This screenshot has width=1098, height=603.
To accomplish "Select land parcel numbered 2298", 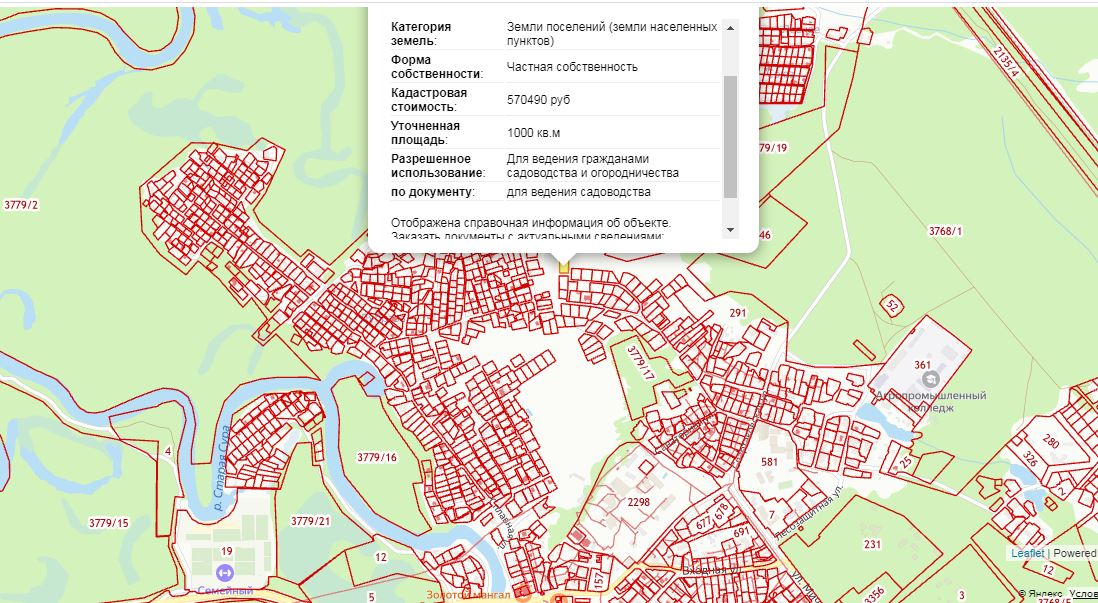I will click(x=639, y=502).
